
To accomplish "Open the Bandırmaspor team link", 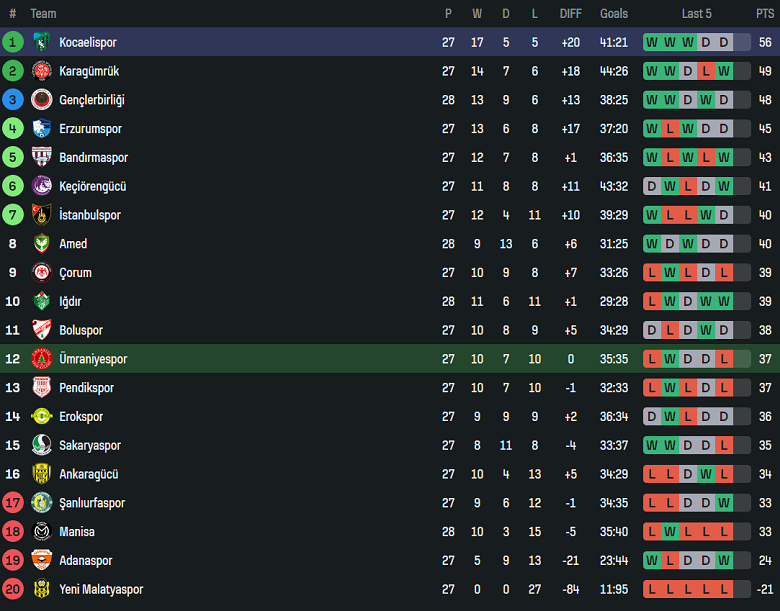I will [93, 157].
